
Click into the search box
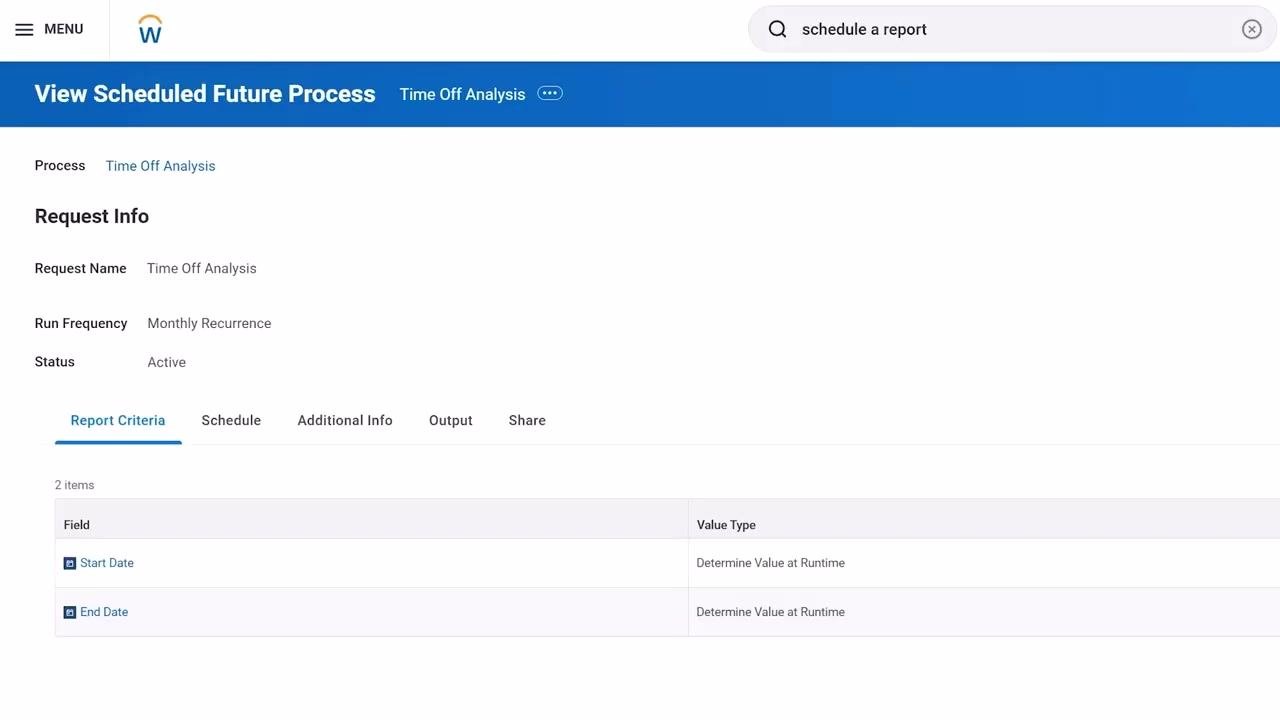point(1012,29)
